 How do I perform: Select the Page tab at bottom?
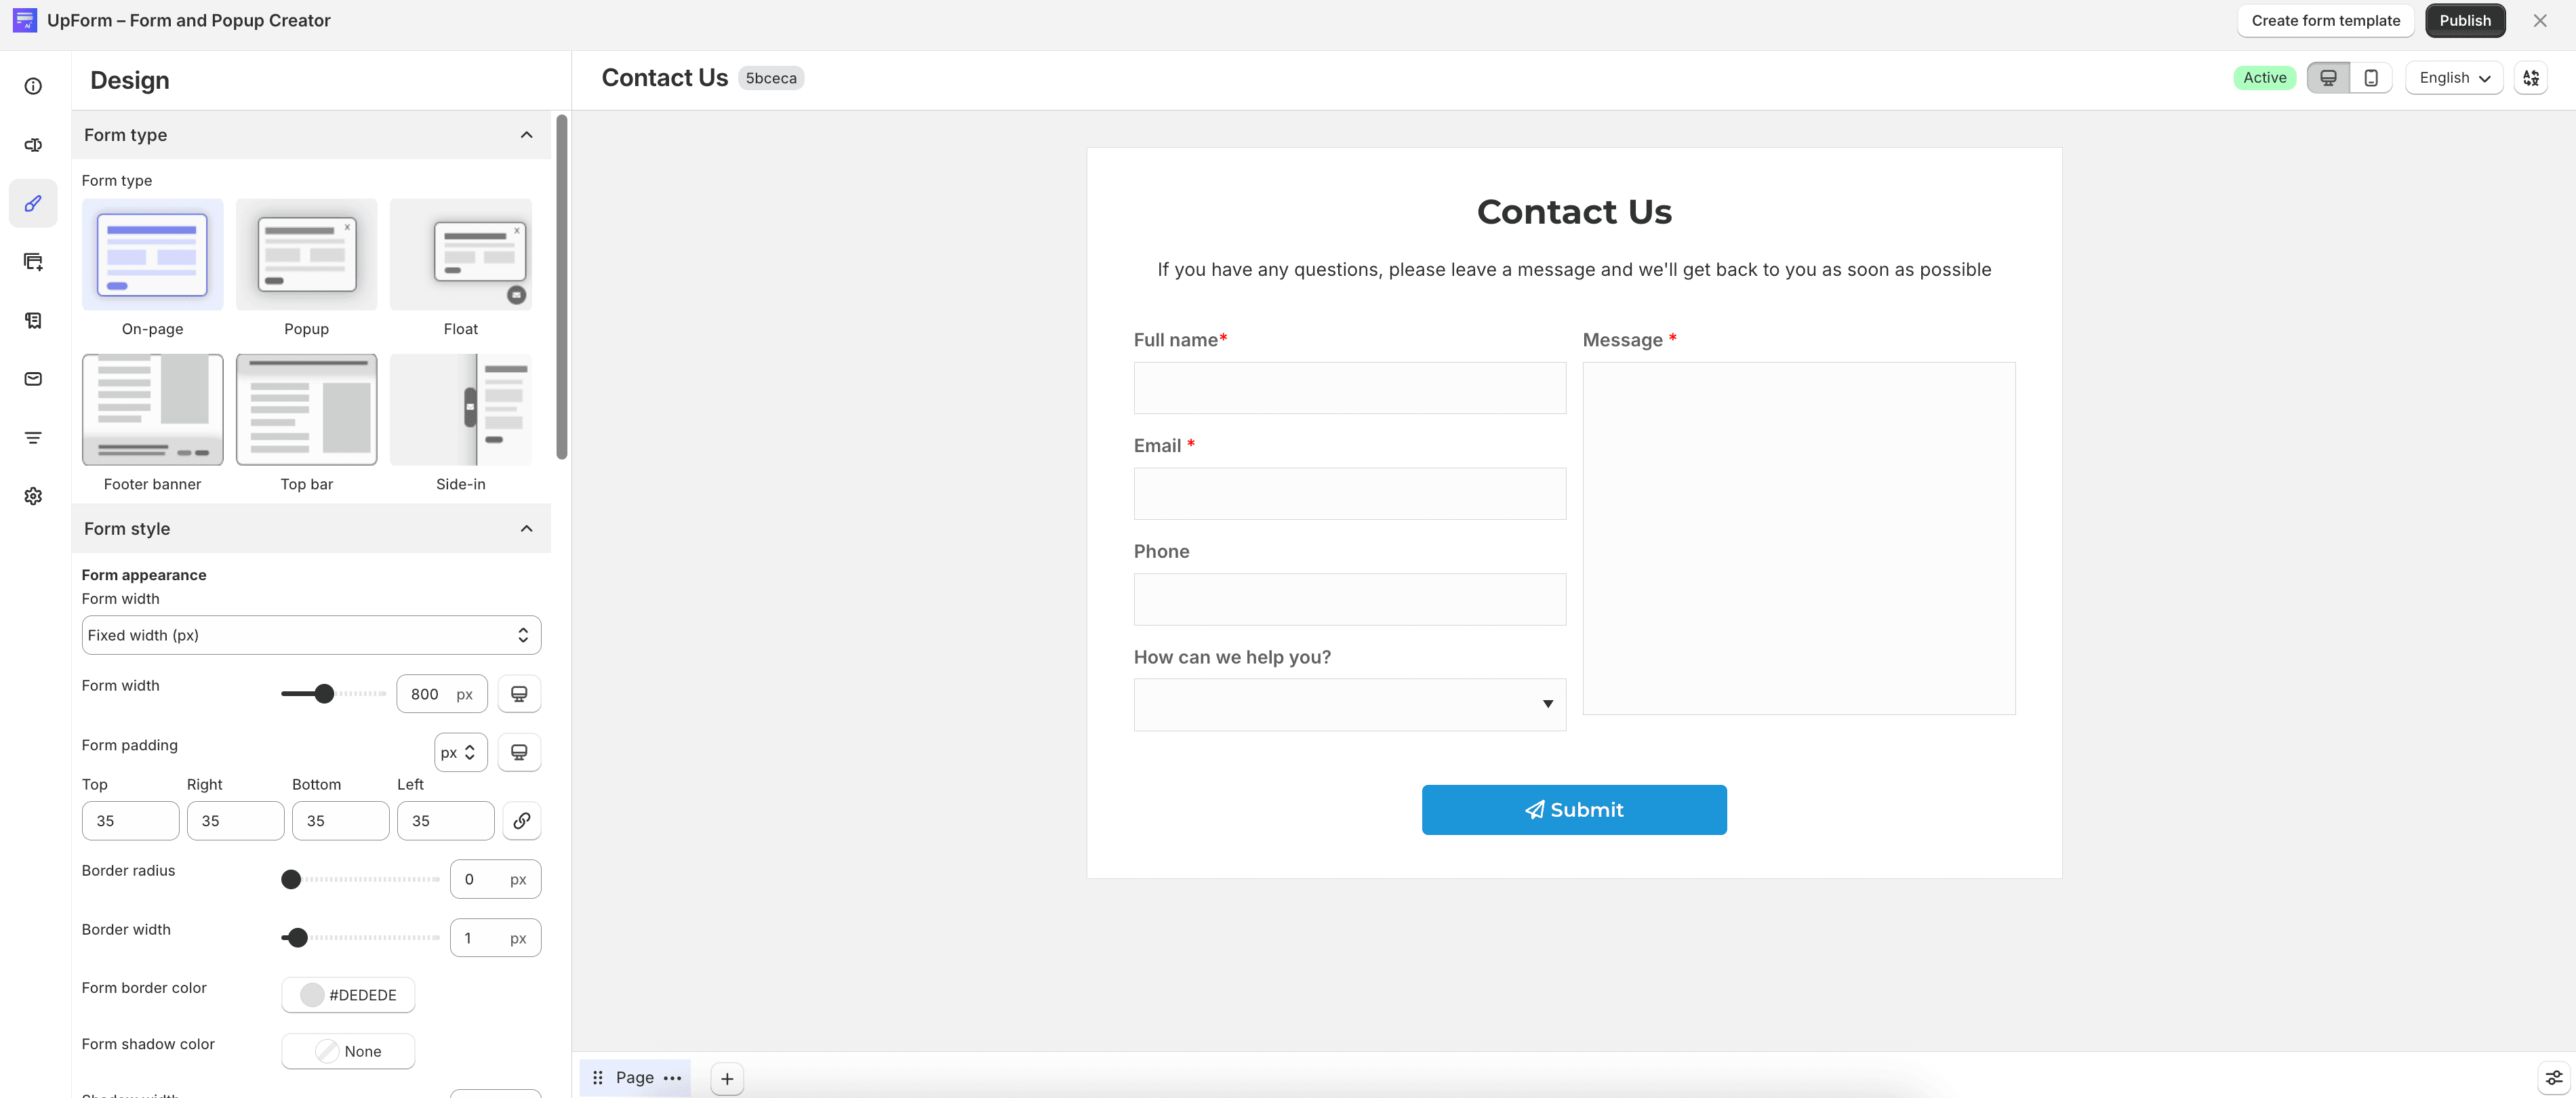[635, 1078]
